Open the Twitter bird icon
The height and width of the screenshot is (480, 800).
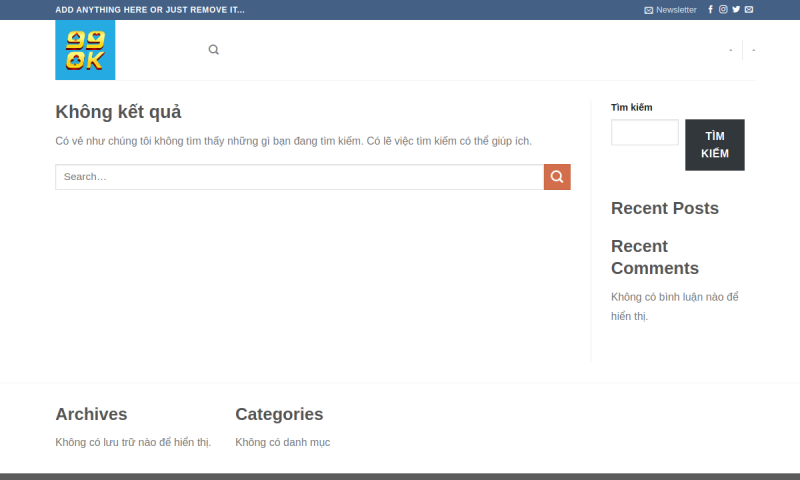point(736,10)
